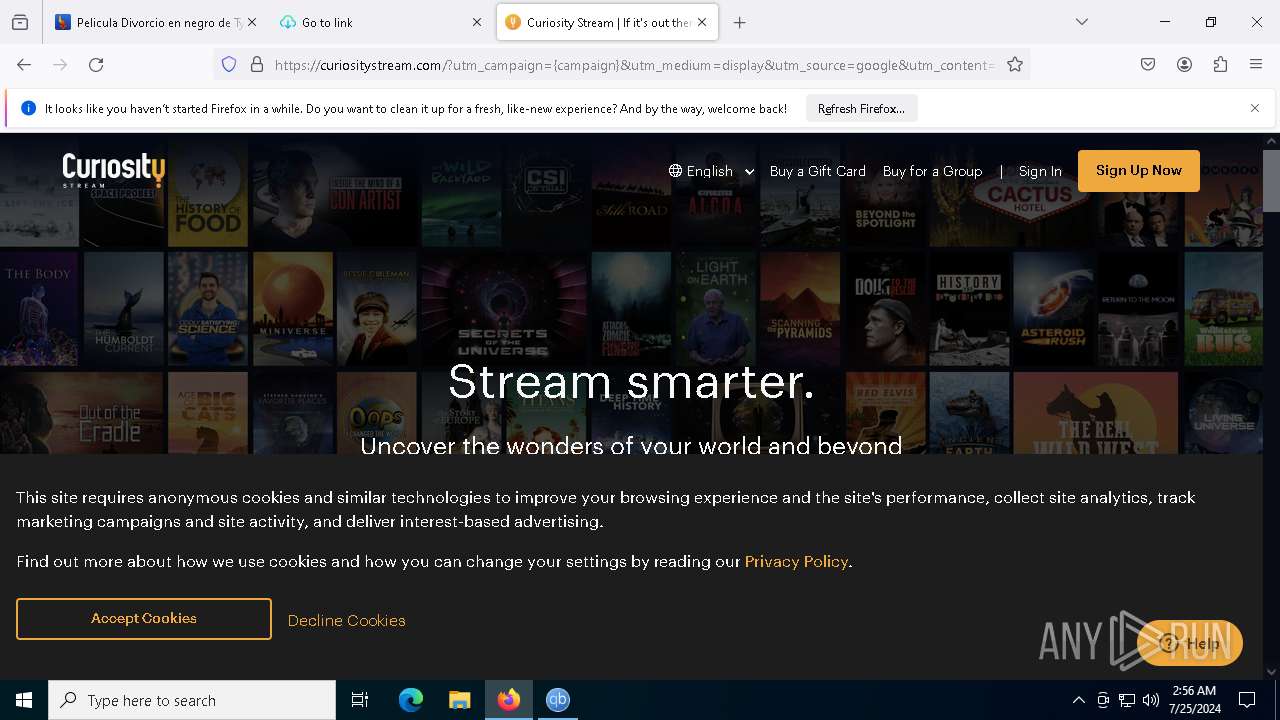Open the Scanning the Pyramids thumbnail
Screen dimensions: 1280x720
tap(800, 308)
